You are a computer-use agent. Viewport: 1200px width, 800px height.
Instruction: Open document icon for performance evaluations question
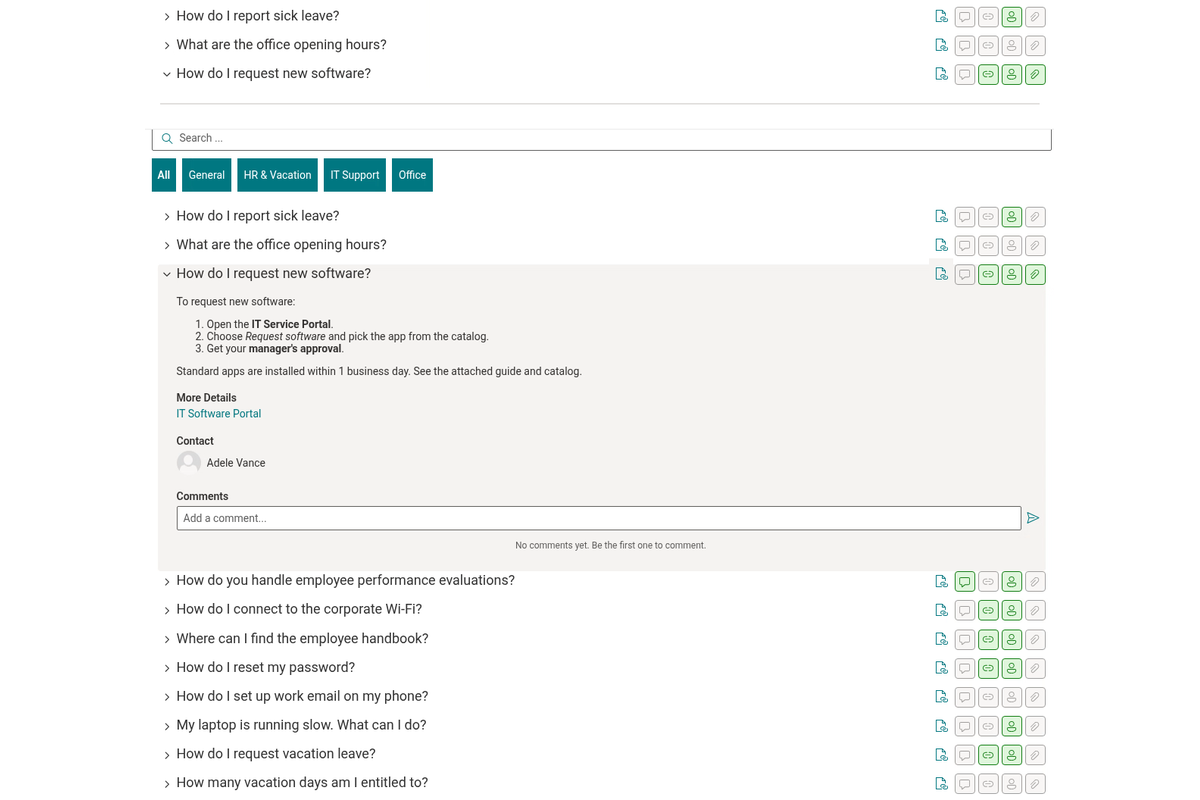[941, 581]
